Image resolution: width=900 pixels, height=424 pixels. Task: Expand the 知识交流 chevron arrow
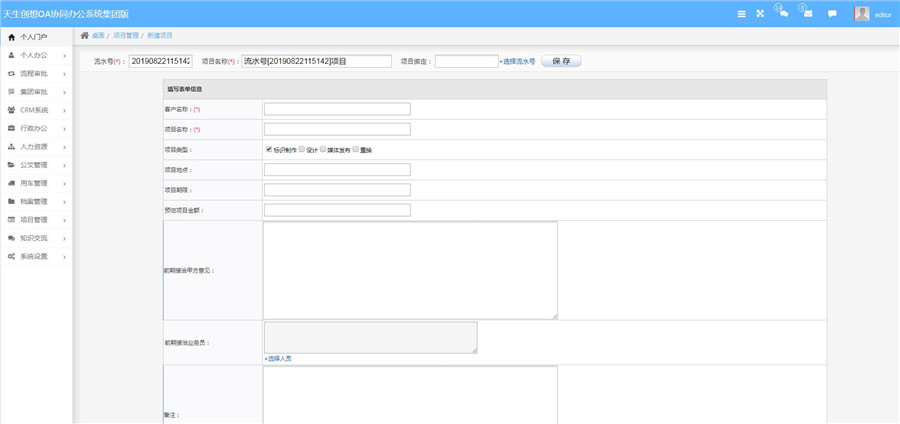pyautogui.click(x=64, y=238)
